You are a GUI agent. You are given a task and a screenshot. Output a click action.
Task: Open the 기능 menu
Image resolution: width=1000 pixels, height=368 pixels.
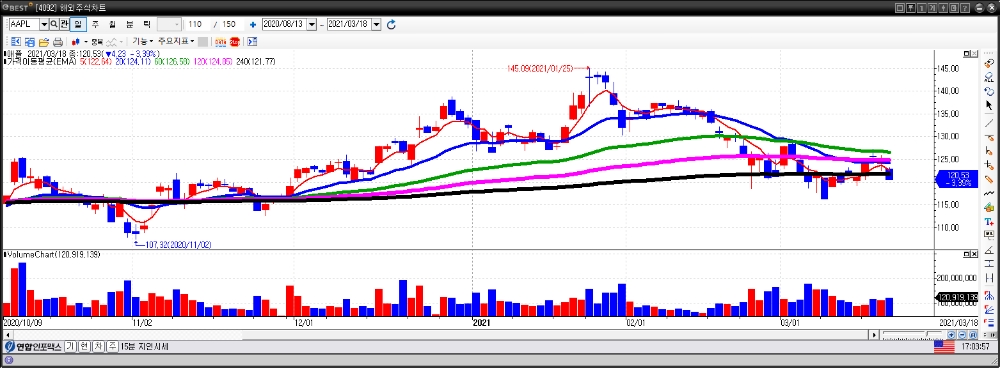[x=143, y=41]
